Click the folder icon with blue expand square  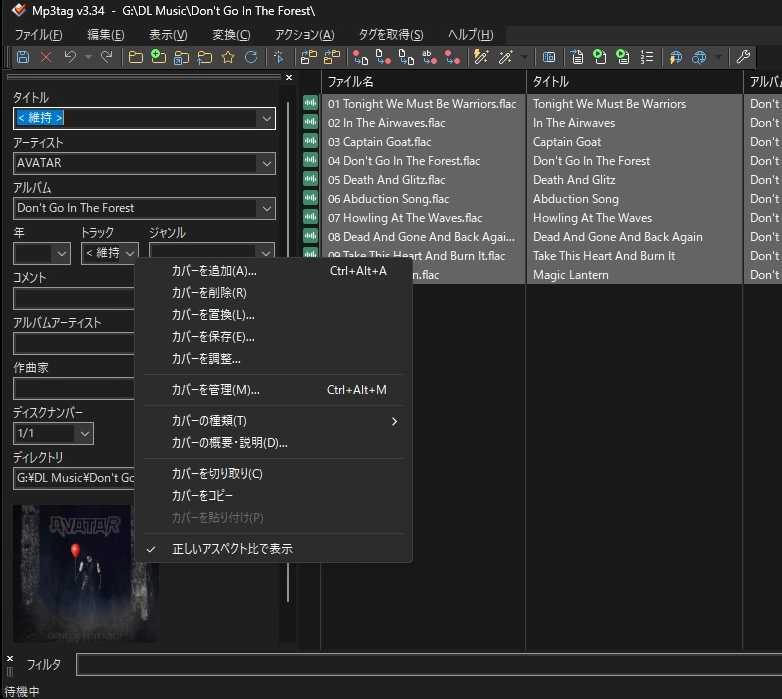(x=182, y=57)
